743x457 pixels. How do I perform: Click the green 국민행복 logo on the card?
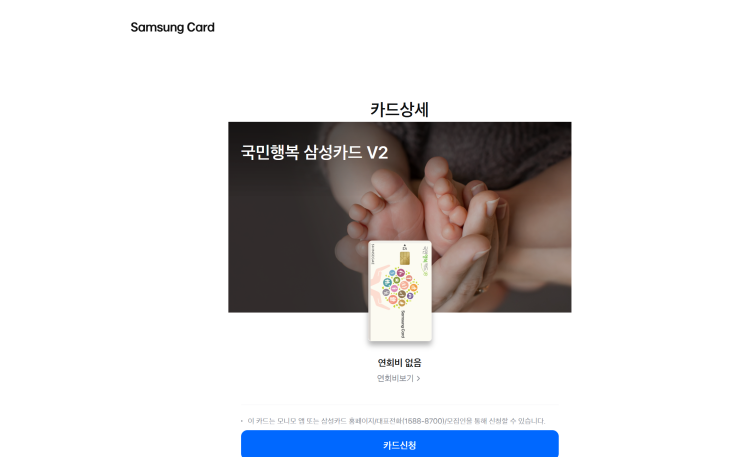point(426,261)
